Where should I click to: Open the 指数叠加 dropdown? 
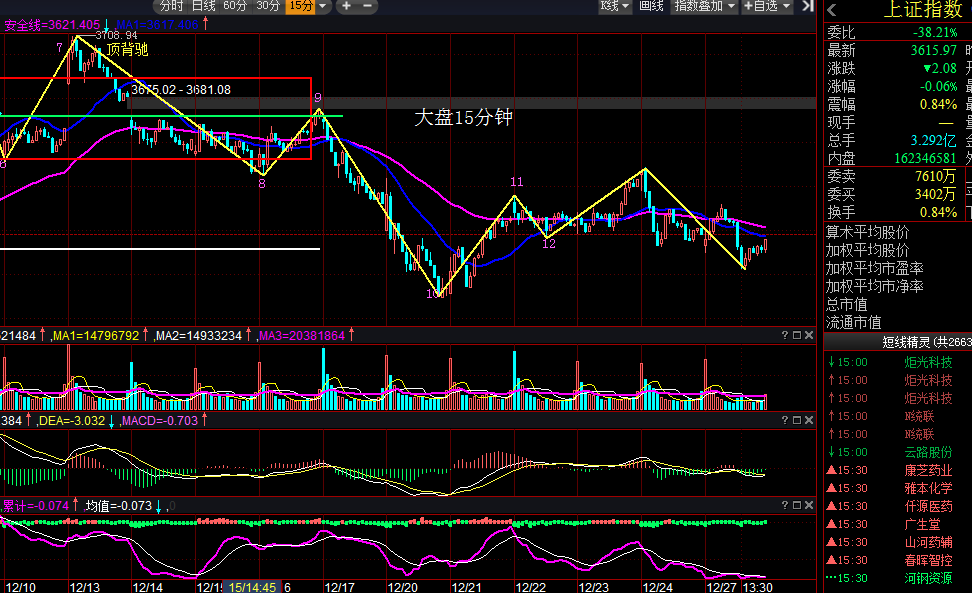point(705,6)
